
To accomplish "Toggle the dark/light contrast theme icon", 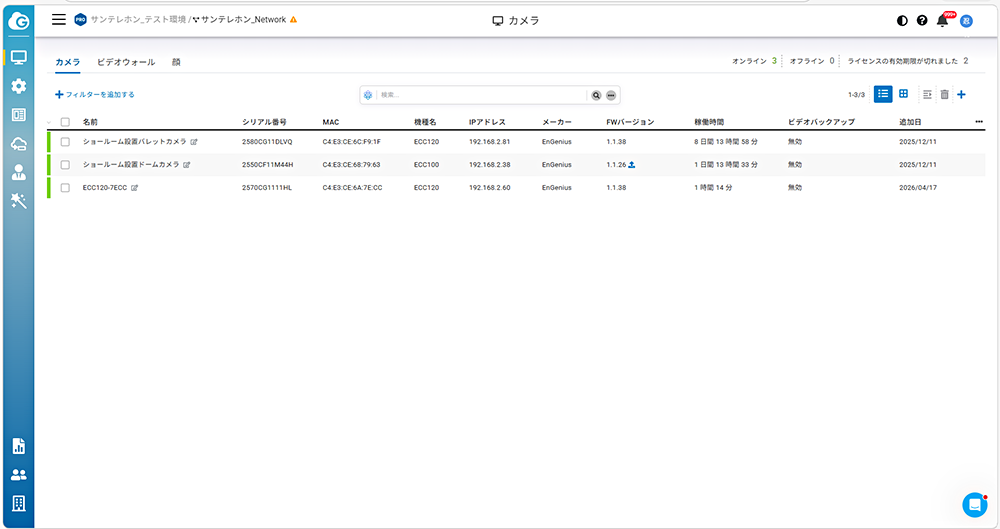I will (902, 20).
